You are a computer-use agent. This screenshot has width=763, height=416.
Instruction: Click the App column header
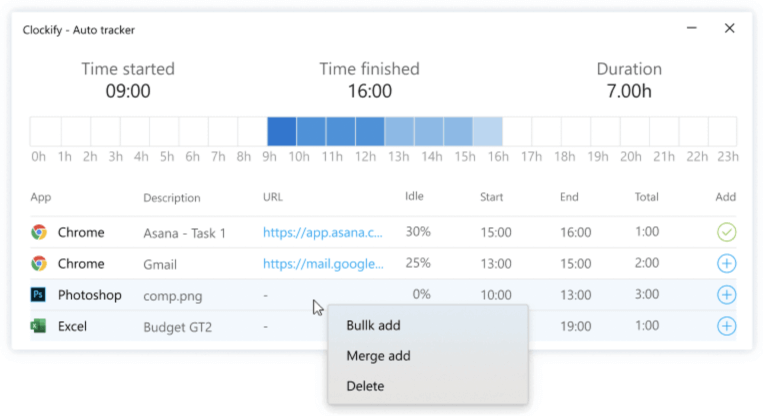pos(41,197)
